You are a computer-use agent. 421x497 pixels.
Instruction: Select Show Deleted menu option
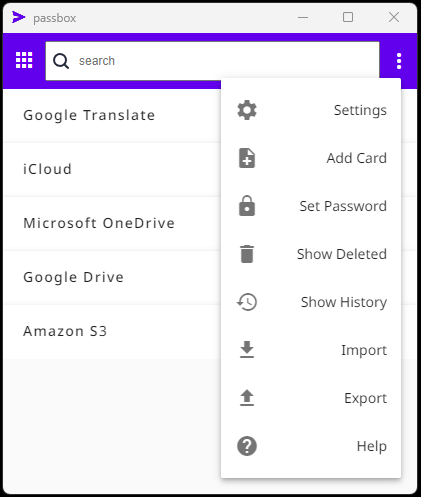point(311,254)
